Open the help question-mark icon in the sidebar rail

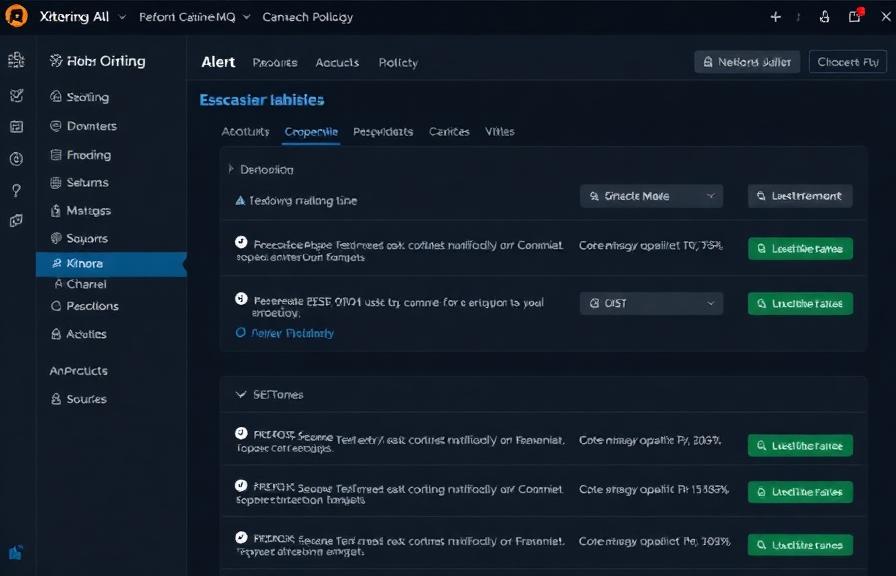click(x=16, y=188)
